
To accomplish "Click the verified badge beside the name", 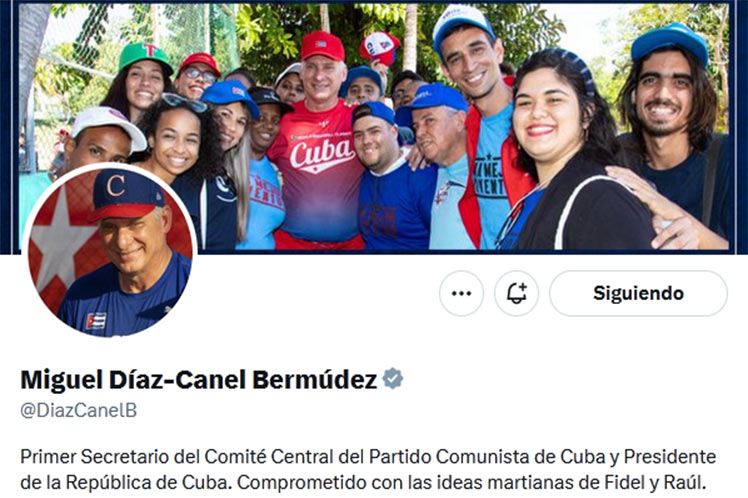I will coord(393,379).
